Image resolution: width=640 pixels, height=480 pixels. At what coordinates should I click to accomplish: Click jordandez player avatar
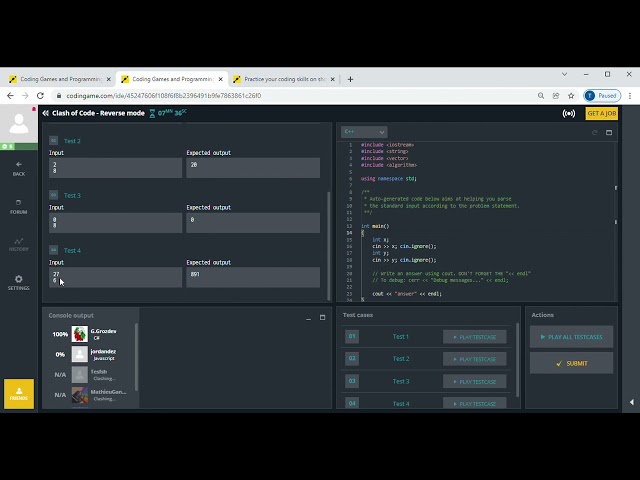80,354
